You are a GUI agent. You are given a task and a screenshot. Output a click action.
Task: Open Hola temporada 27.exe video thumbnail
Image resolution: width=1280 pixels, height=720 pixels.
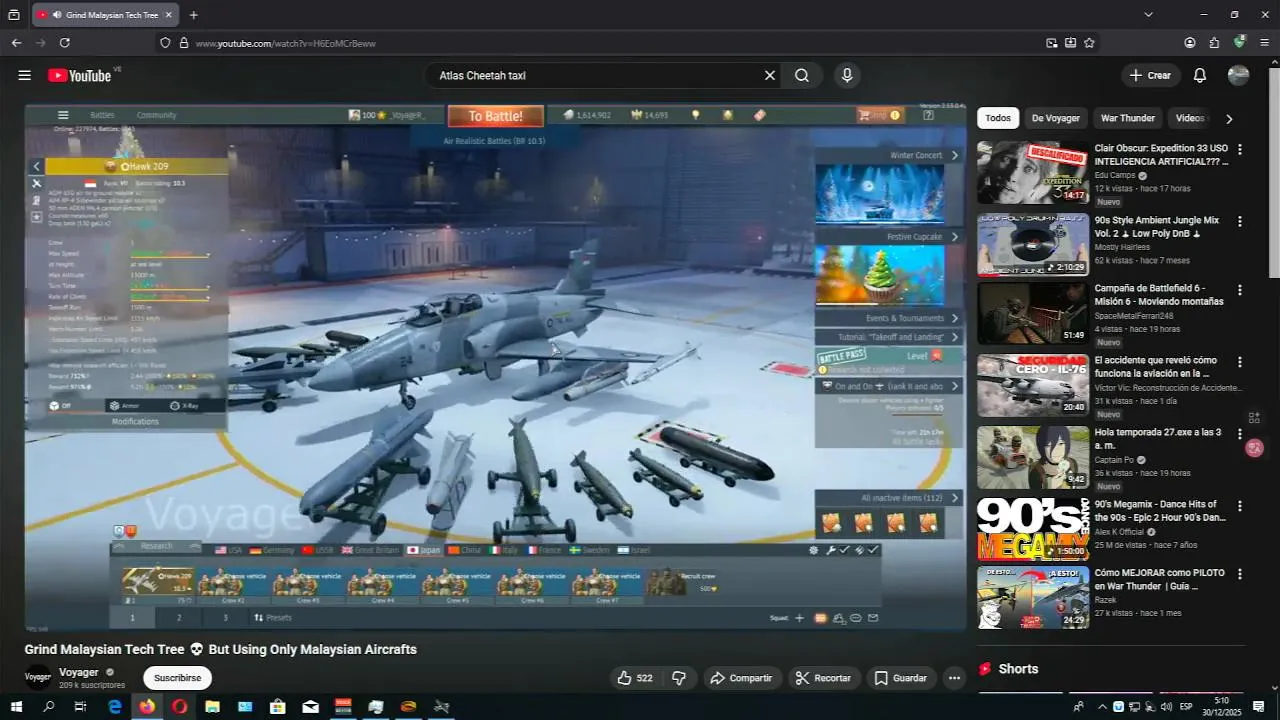click(1033, 458)
